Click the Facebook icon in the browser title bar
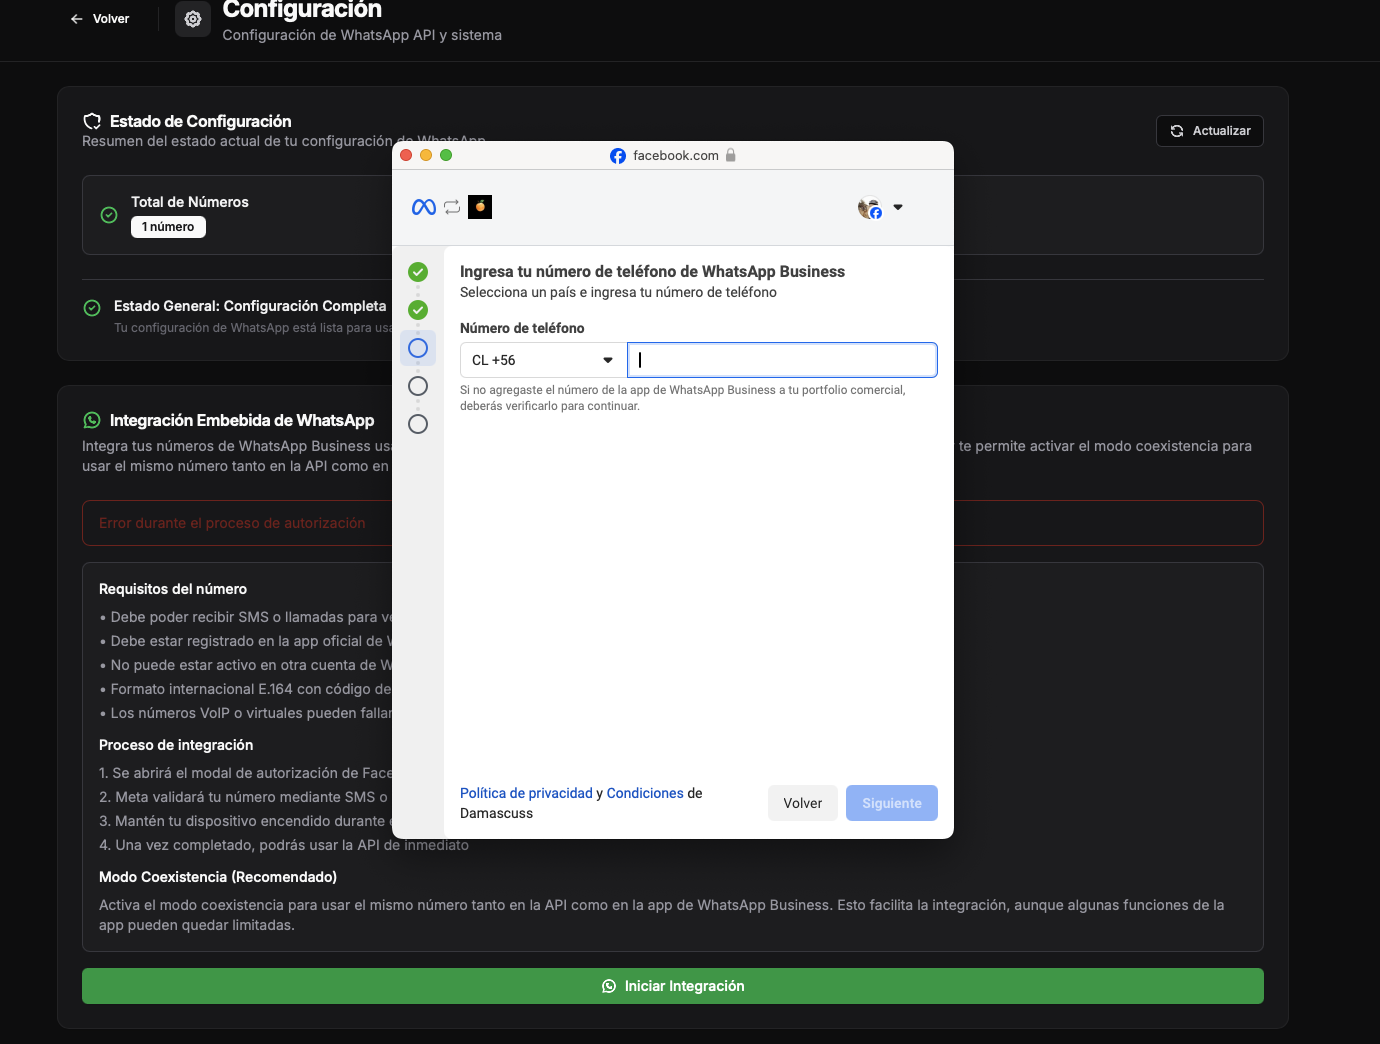 [618, 155]
